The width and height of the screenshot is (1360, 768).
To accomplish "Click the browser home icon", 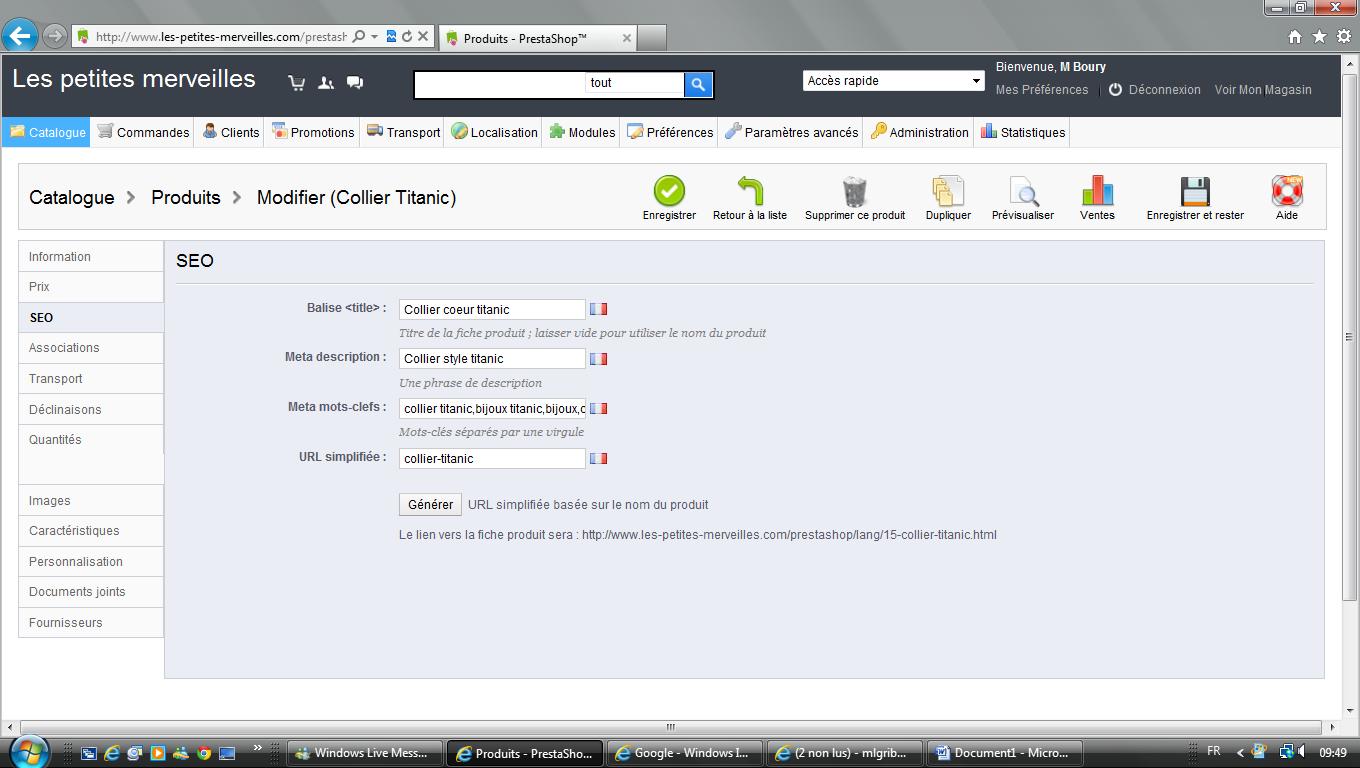I will [x=1295, y=37].
